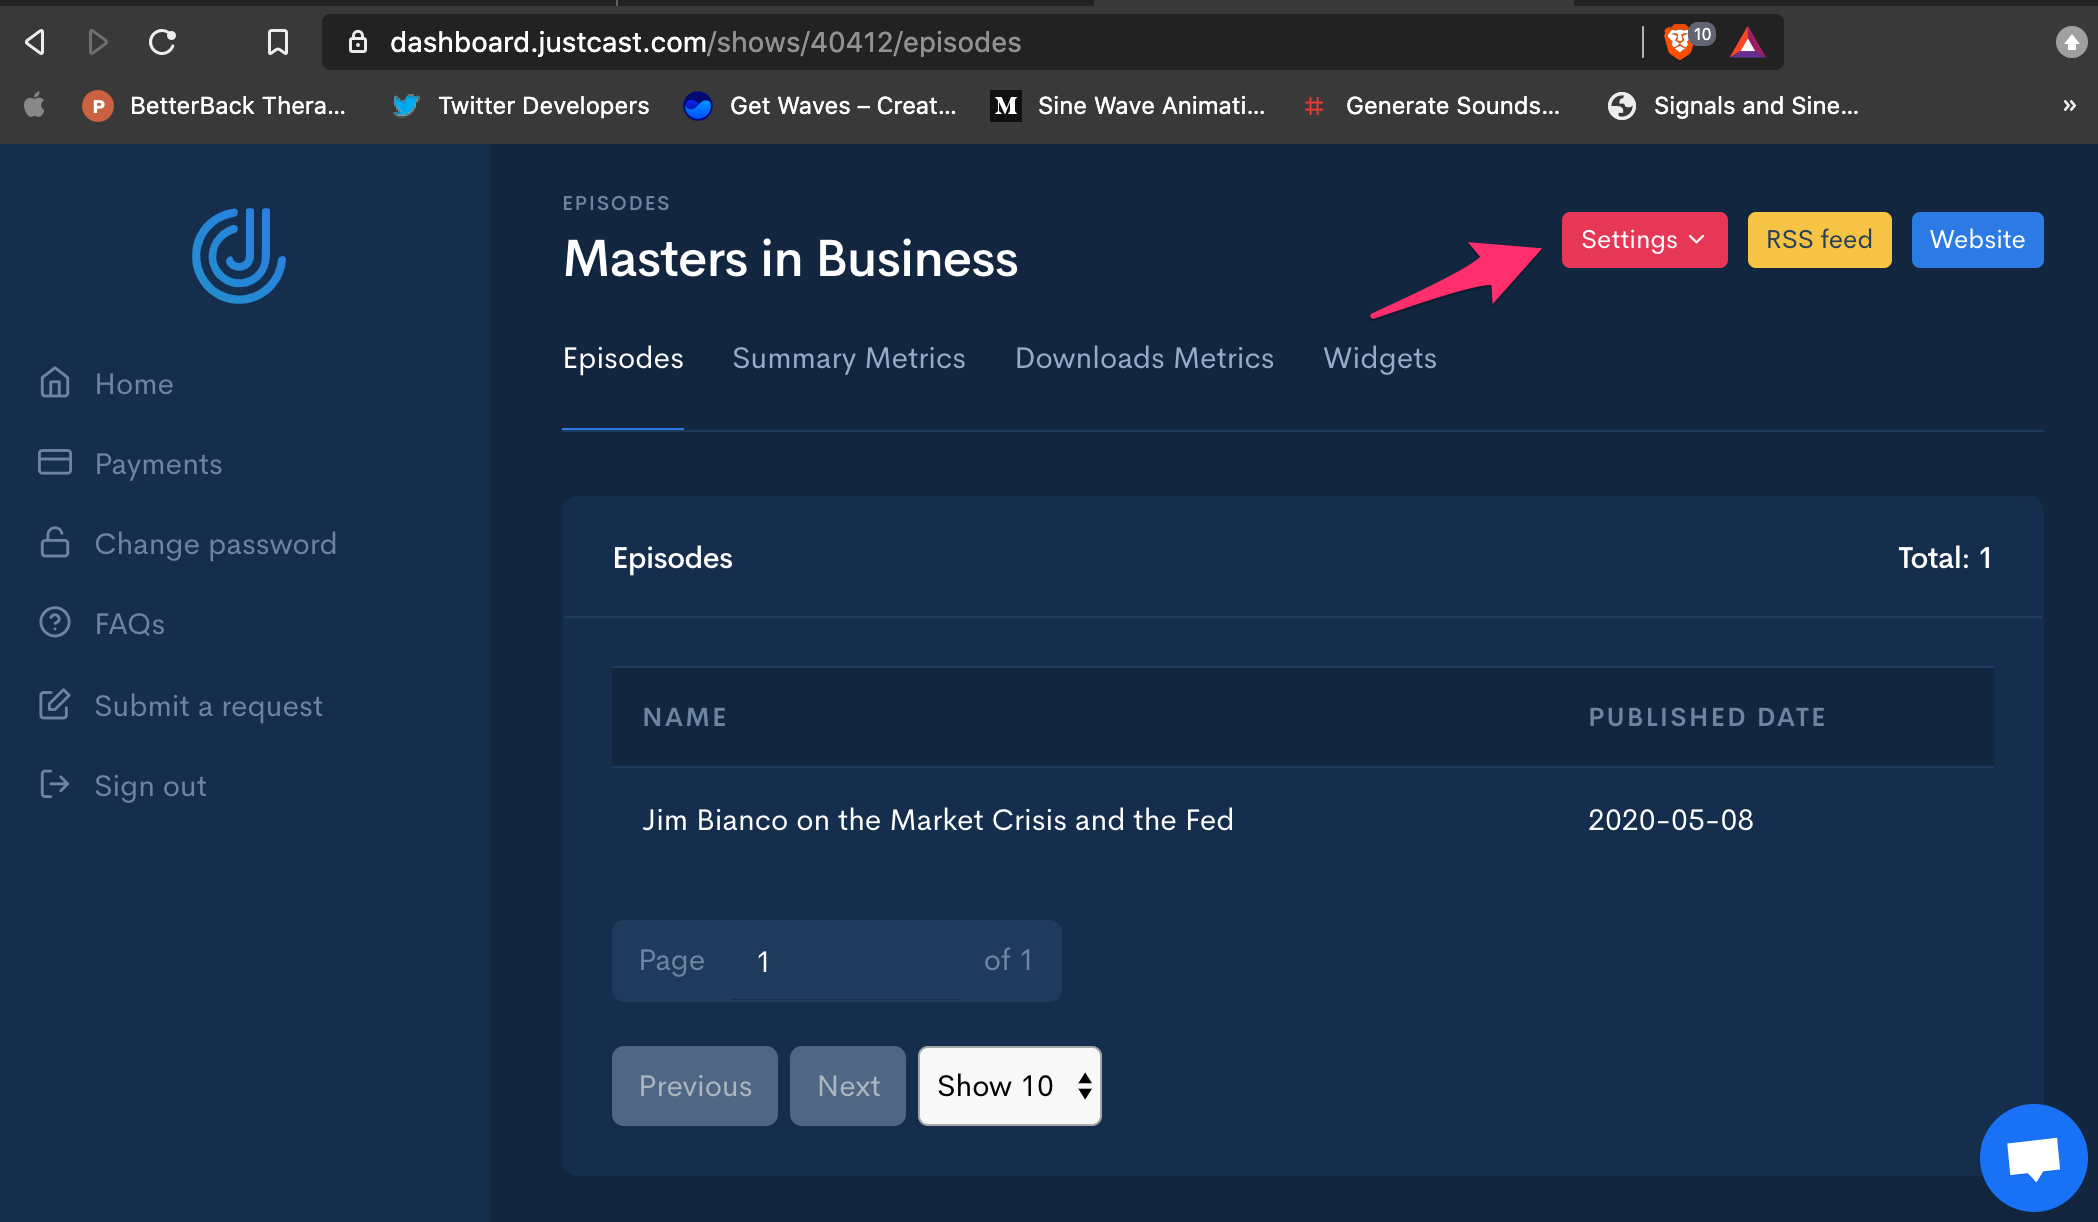
Task: Click the address bar URL
Action: coord(705,42)
